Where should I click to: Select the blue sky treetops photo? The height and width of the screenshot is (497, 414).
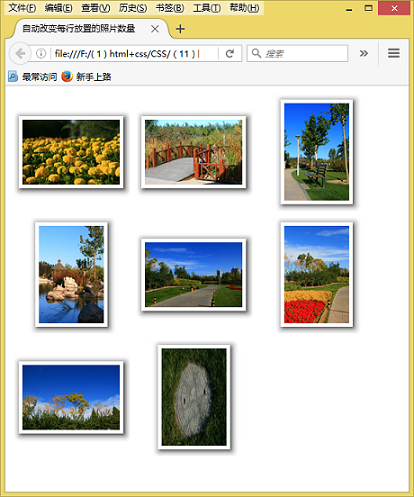71,397
